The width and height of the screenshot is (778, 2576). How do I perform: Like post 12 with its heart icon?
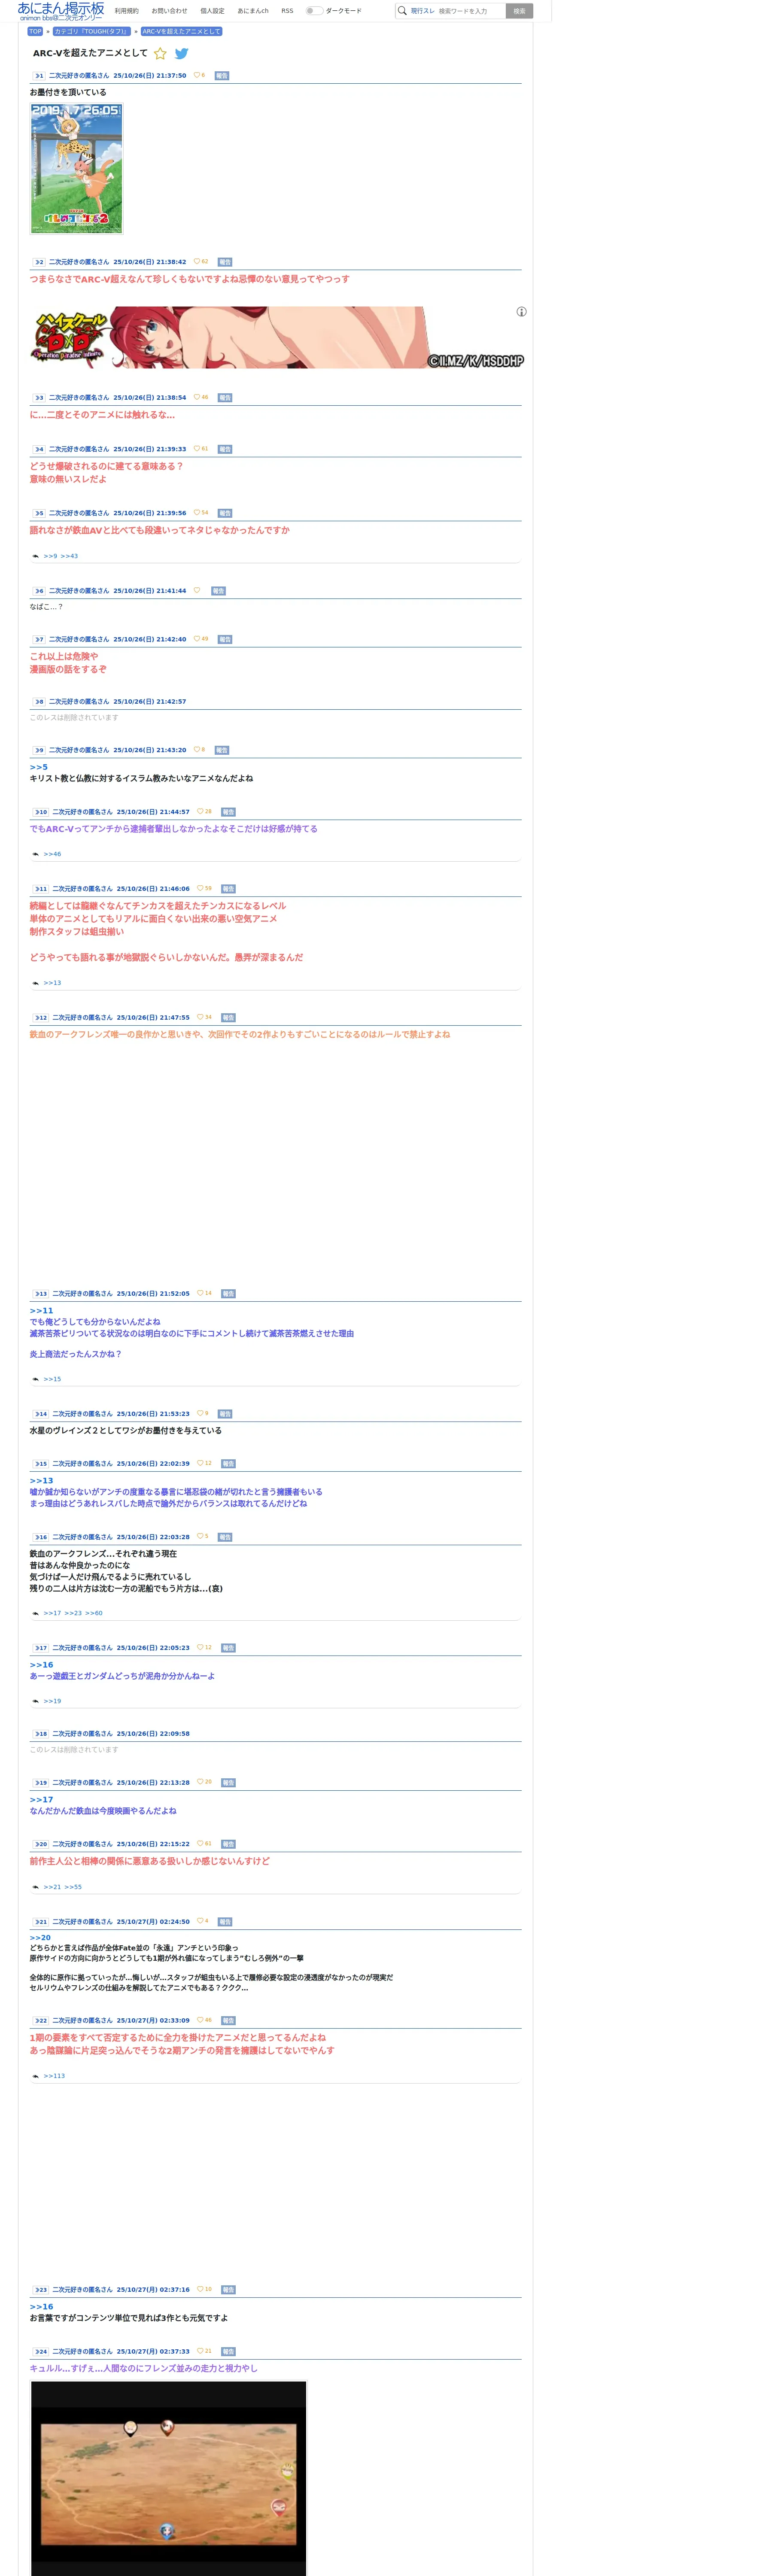(x=200, y=1017)
